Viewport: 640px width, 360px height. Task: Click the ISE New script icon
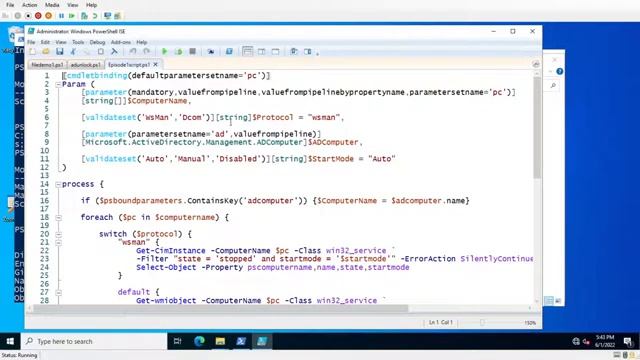point(33,51)
